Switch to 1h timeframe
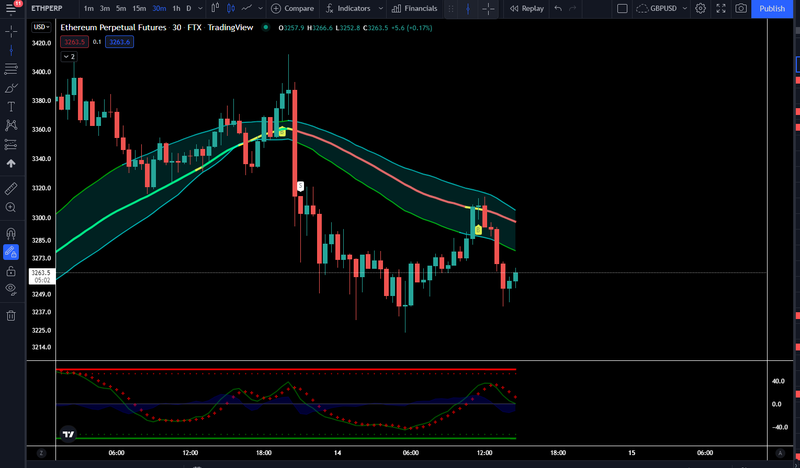The height and width of the screenshot is (468, 800). (176, 8)
